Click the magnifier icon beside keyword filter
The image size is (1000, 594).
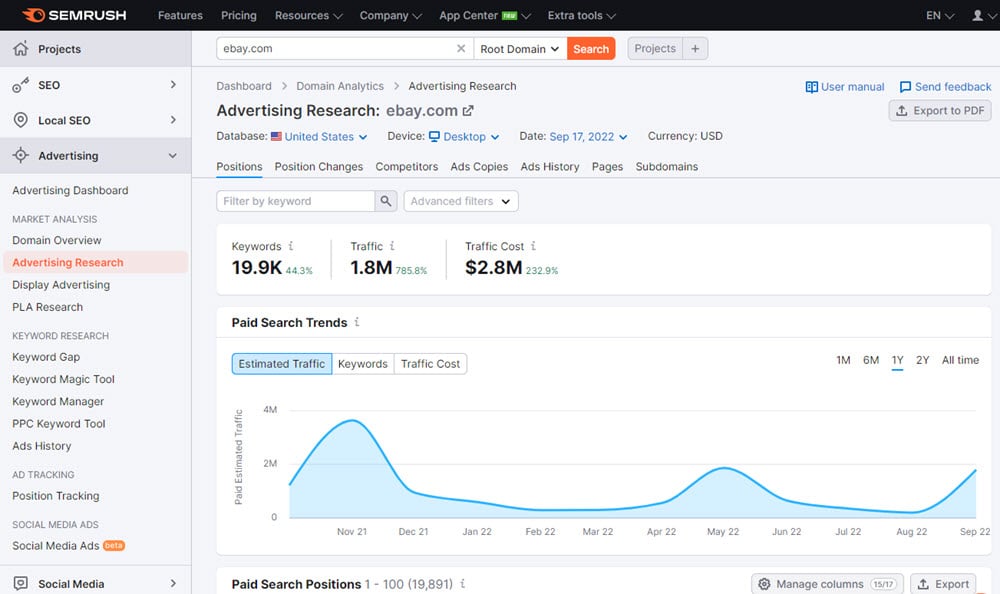coord(386,201)
